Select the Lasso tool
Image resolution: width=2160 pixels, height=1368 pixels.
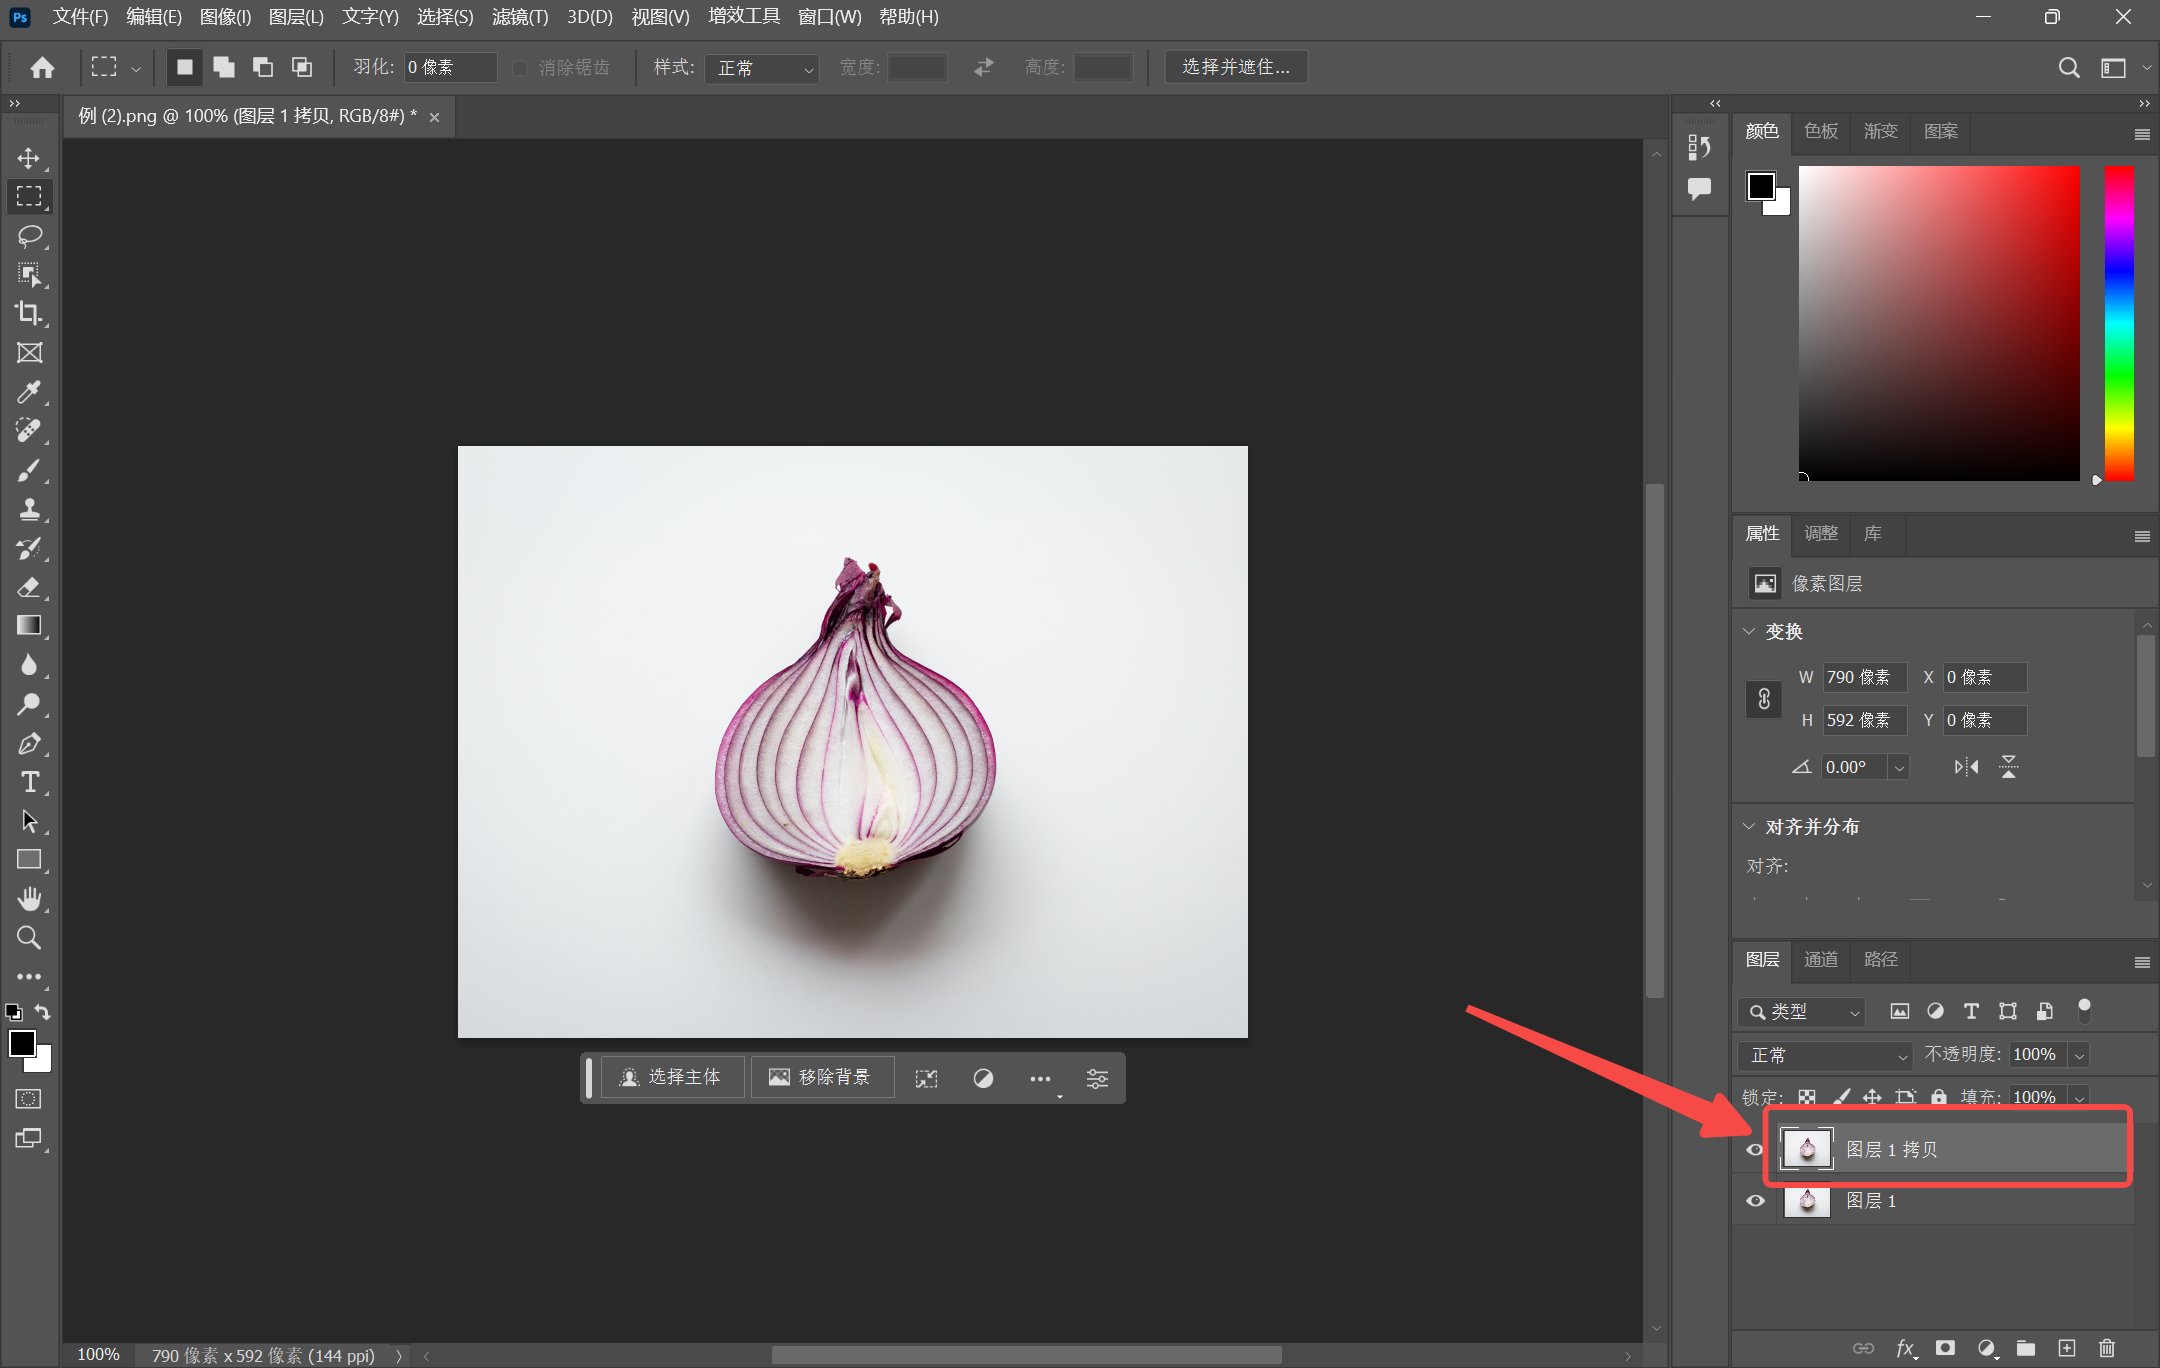click(x=29, y=236)
